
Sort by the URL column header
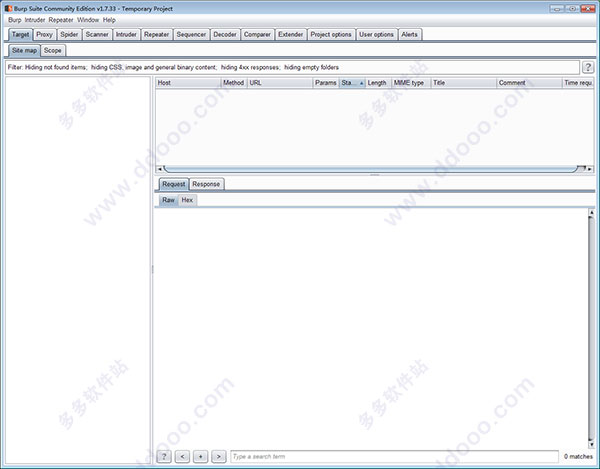click(280, 83)
